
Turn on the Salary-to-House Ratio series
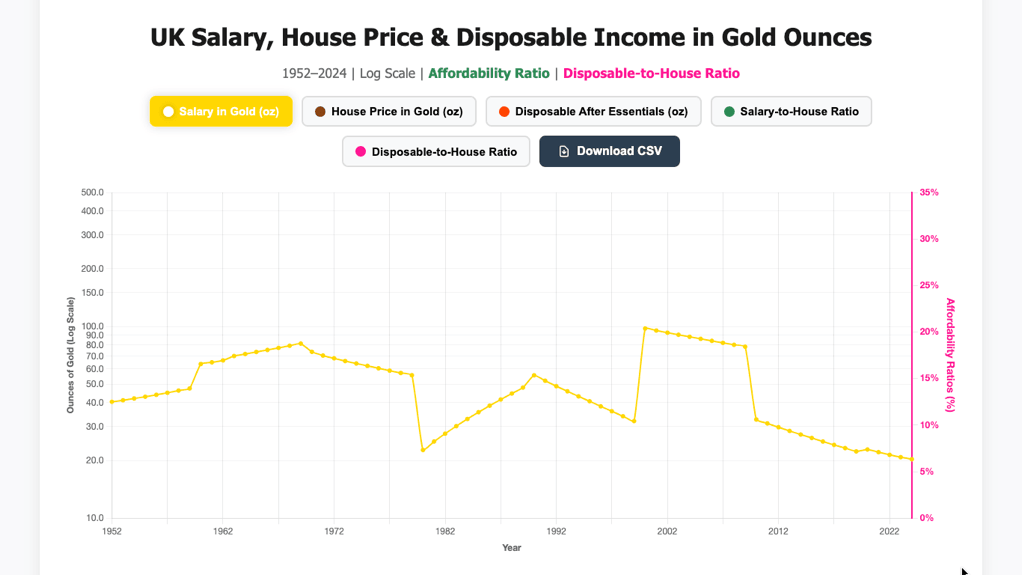[x=791, y=112]
